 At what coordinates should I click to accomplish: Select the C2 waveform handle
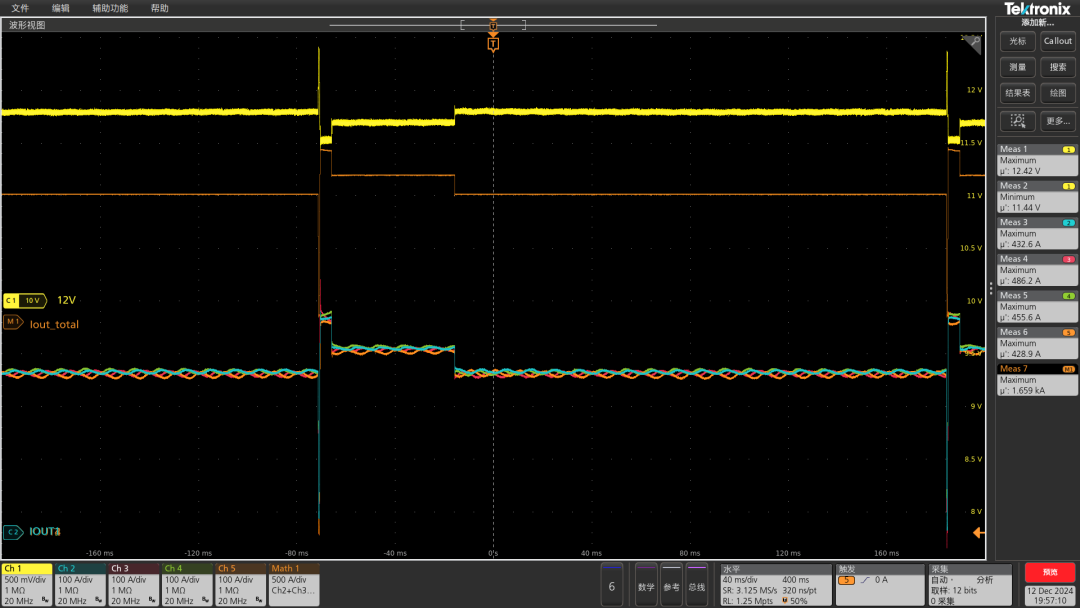(13, 532)
